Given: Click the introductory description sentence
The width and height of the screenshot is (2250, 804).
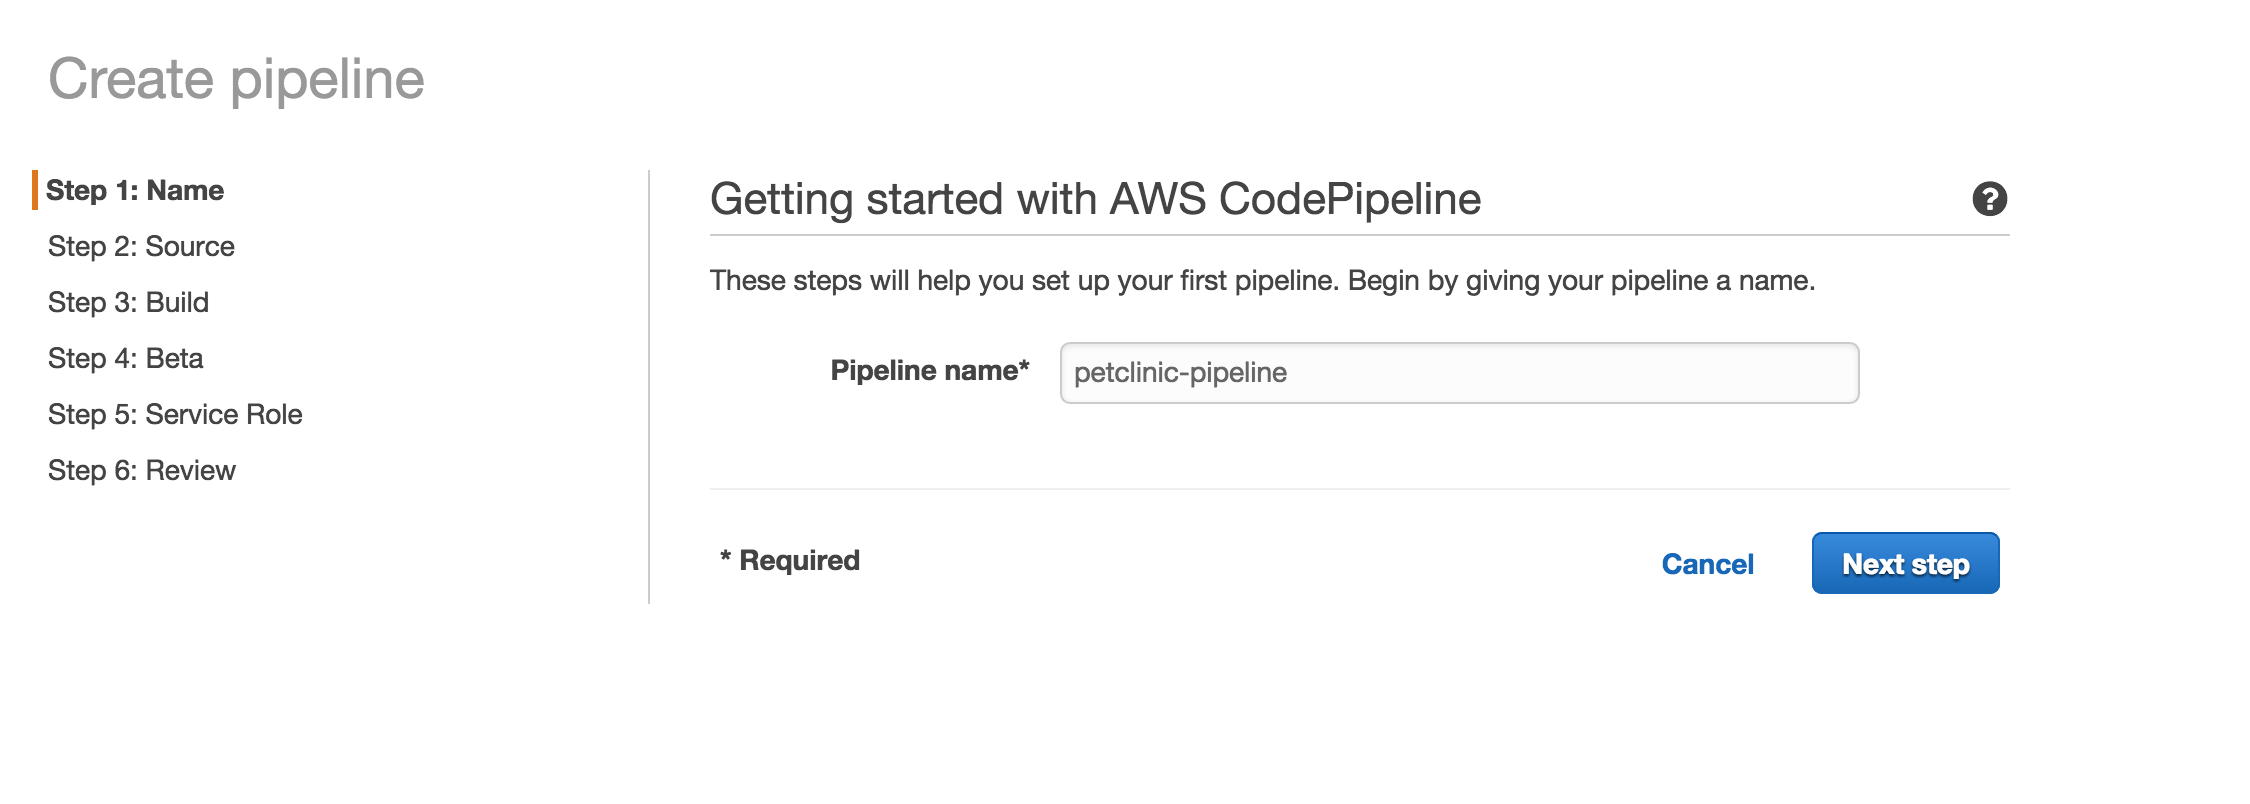Looking at the screenshot, I should (1262, 281).
